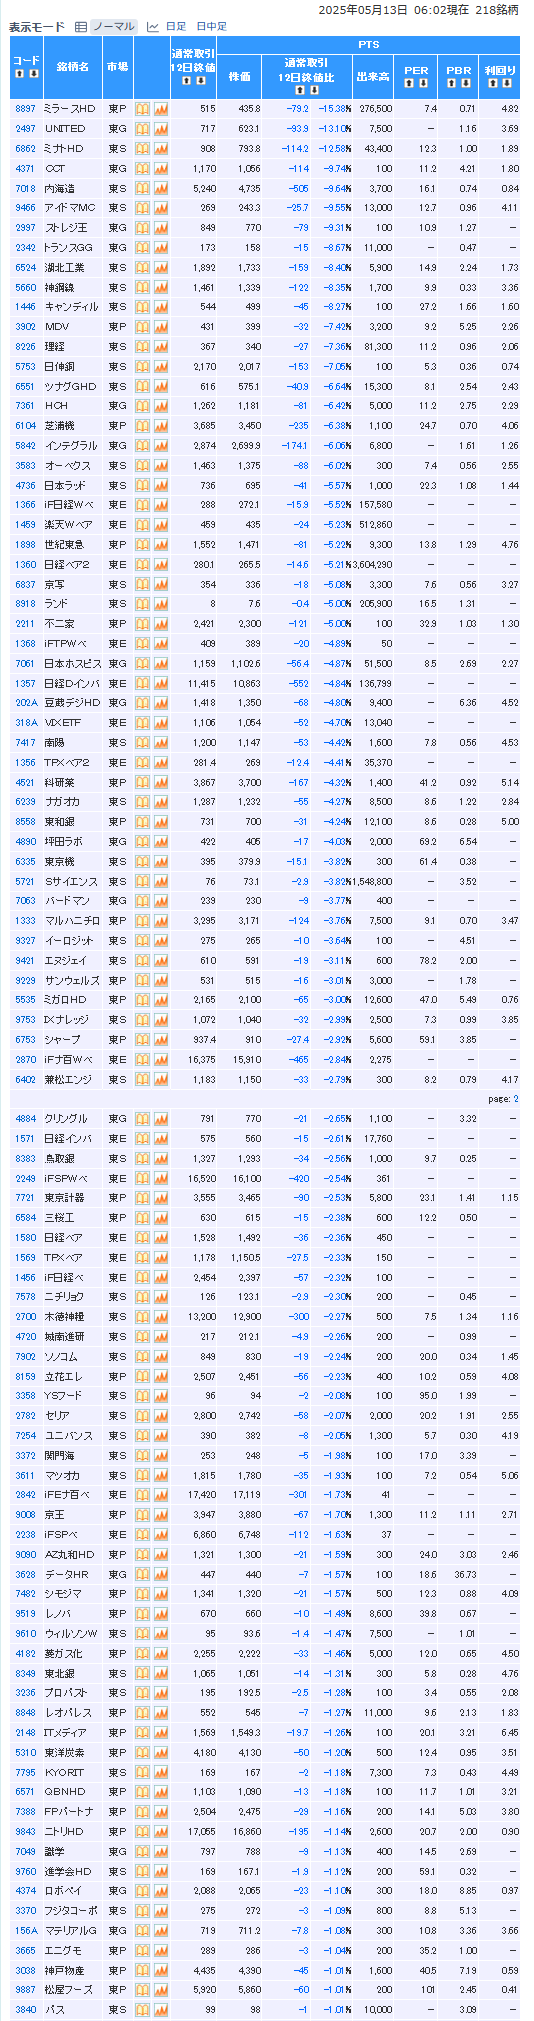534x2021 pixels.
Task: Sort PER column with the down arrow
Action: [x=423, y=82]
